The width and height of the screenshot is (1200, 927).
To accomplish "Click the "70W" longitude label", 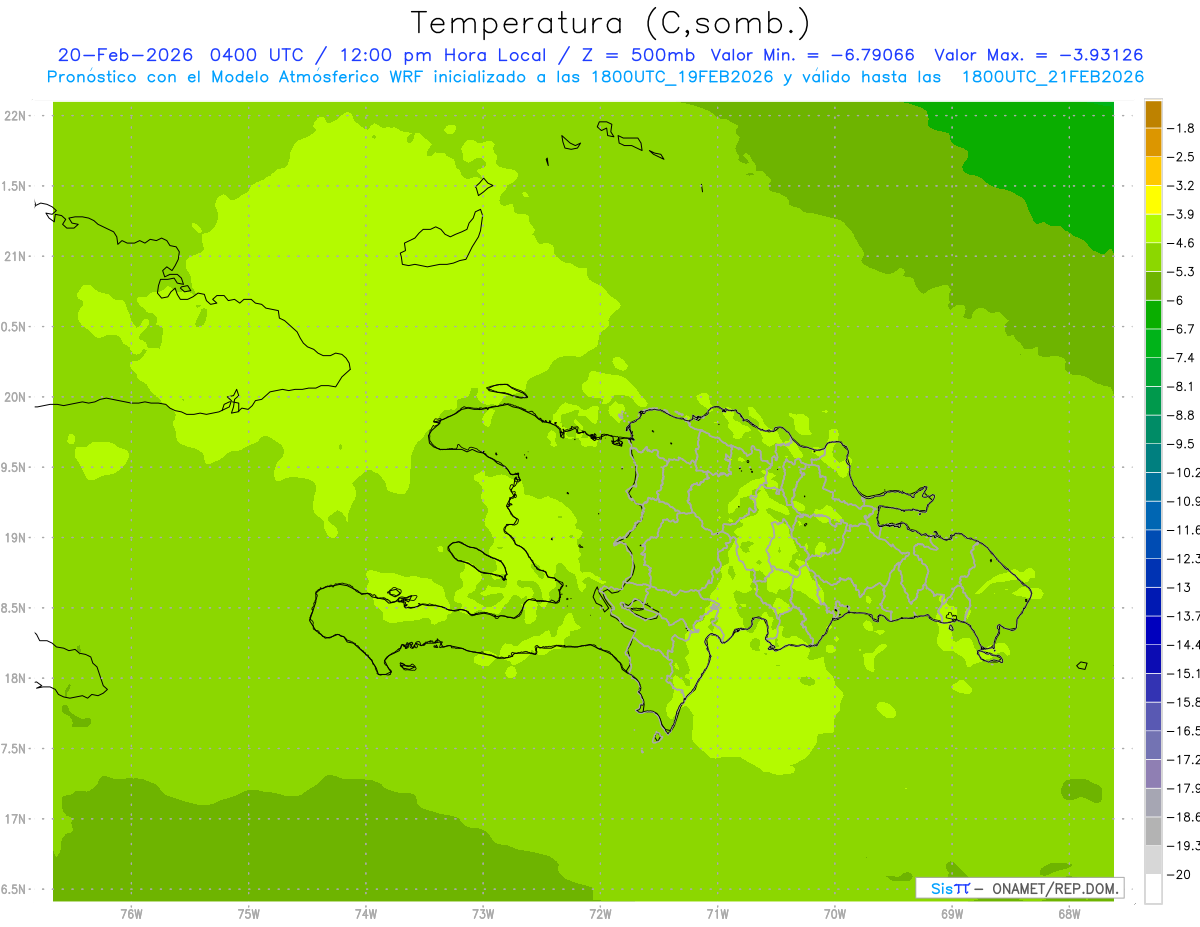I will point(835,913).
